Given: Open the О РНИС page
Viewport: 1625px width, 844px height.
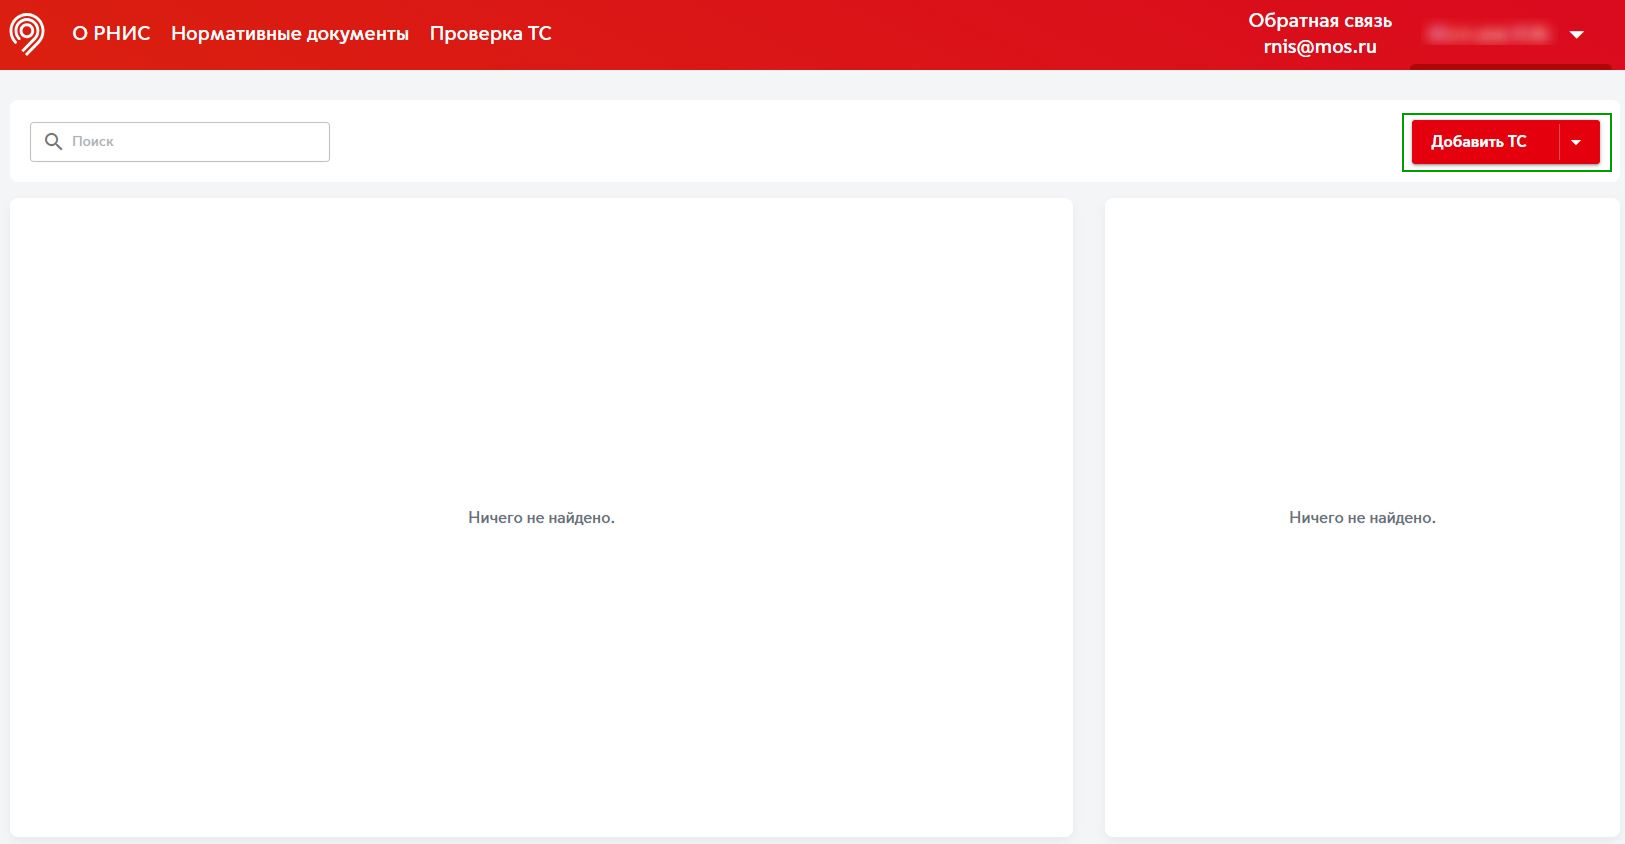Looking at the screenshot, I should click(111, 34).
